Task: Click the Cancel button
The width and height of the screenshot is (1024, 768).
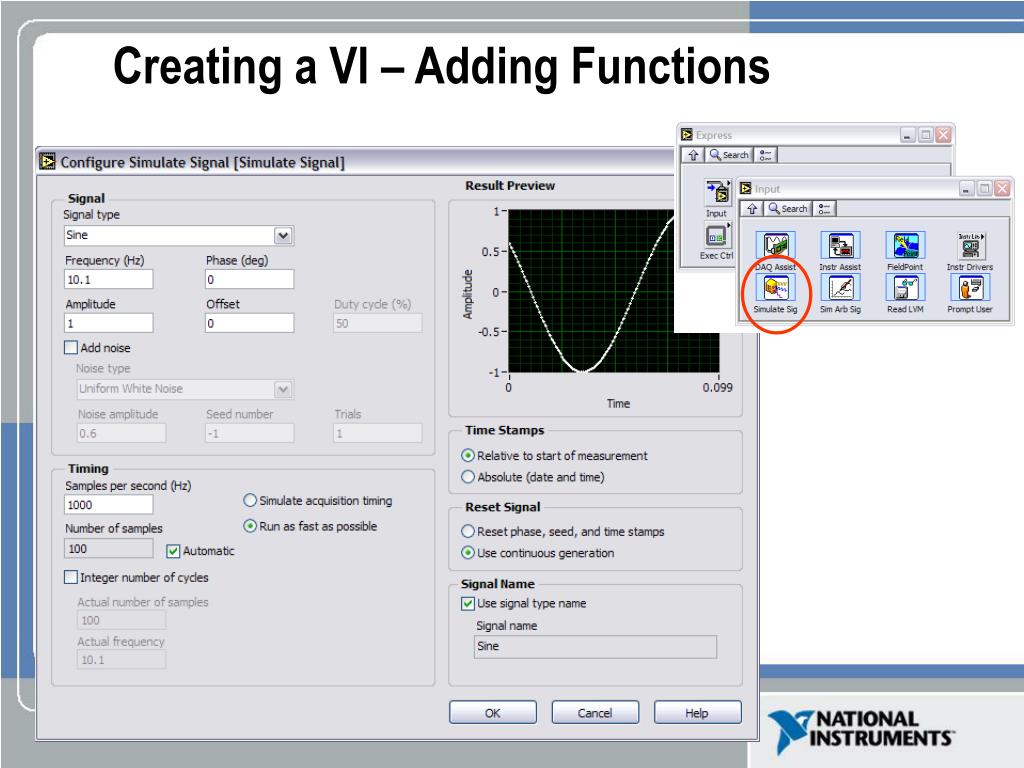Action: pos(595,712)
